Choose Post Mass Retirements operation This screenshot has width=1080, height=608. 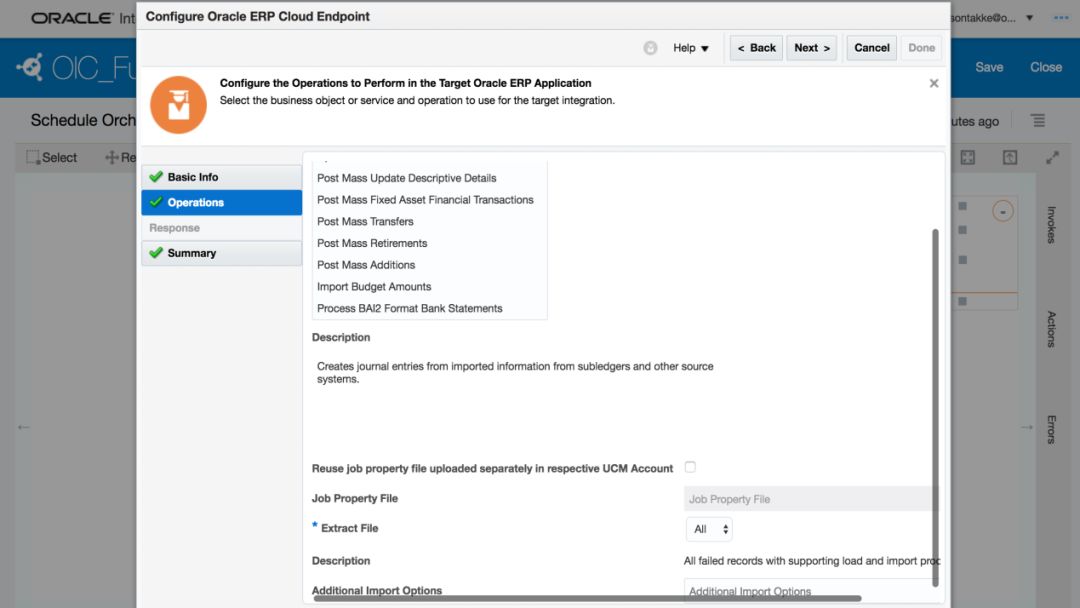372,243
